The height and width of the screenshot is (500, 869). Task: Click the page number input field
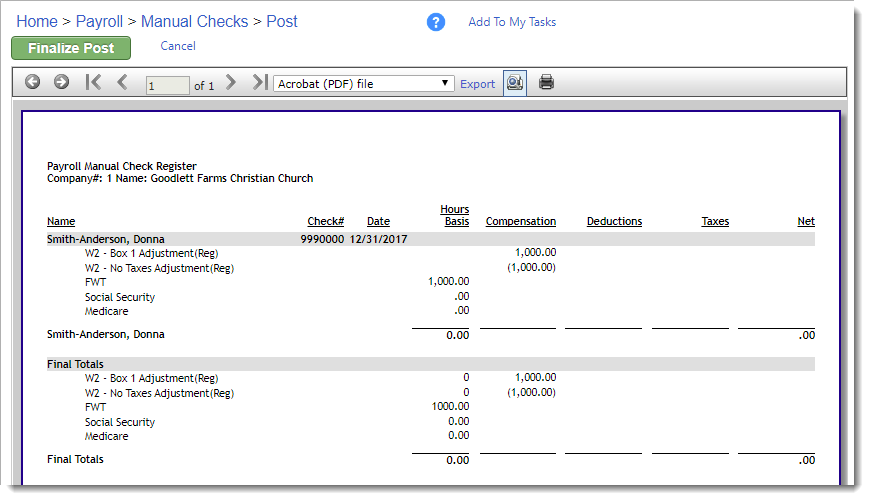[167, 85]
